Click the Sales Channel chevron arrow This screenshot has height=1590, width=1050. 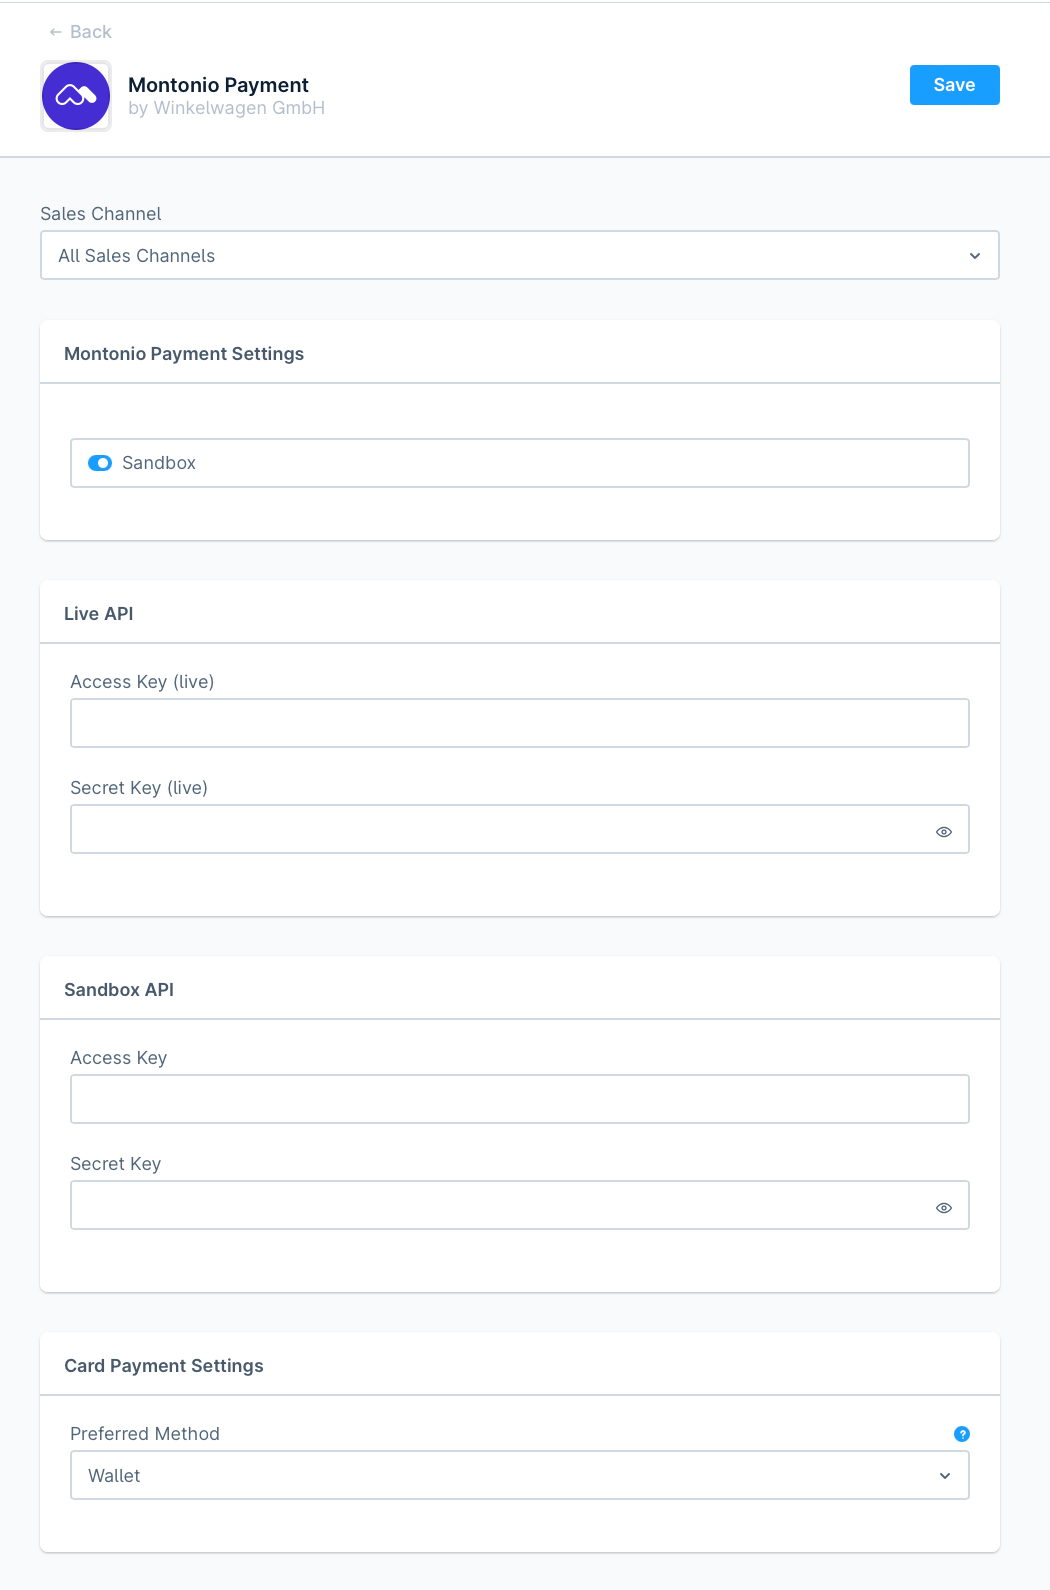coord(975,256)
